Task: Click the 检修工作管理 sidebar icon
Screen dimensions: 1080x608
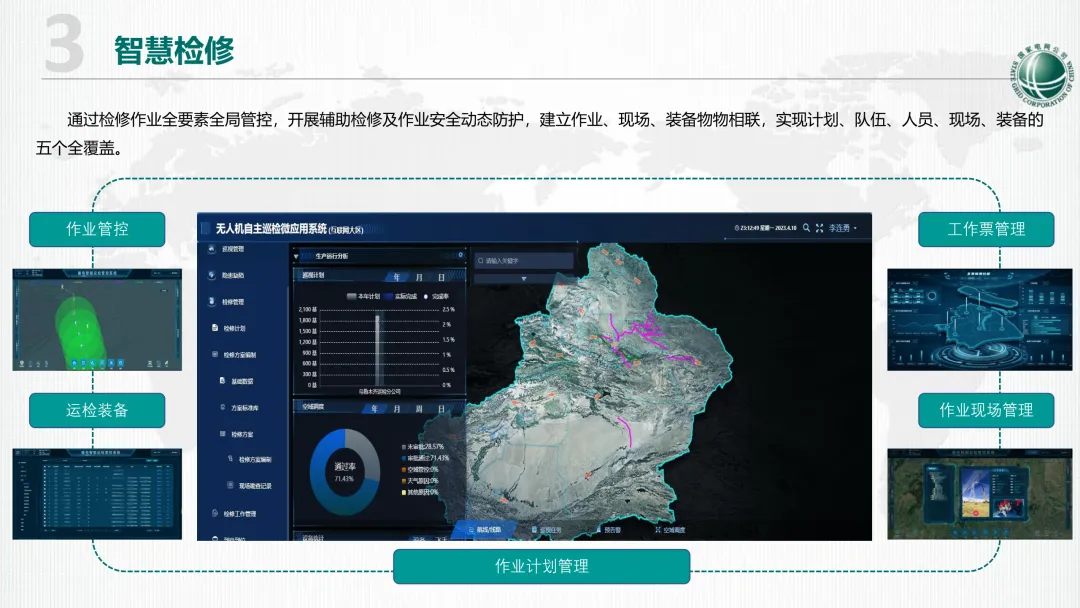Action: coord(216,513)
